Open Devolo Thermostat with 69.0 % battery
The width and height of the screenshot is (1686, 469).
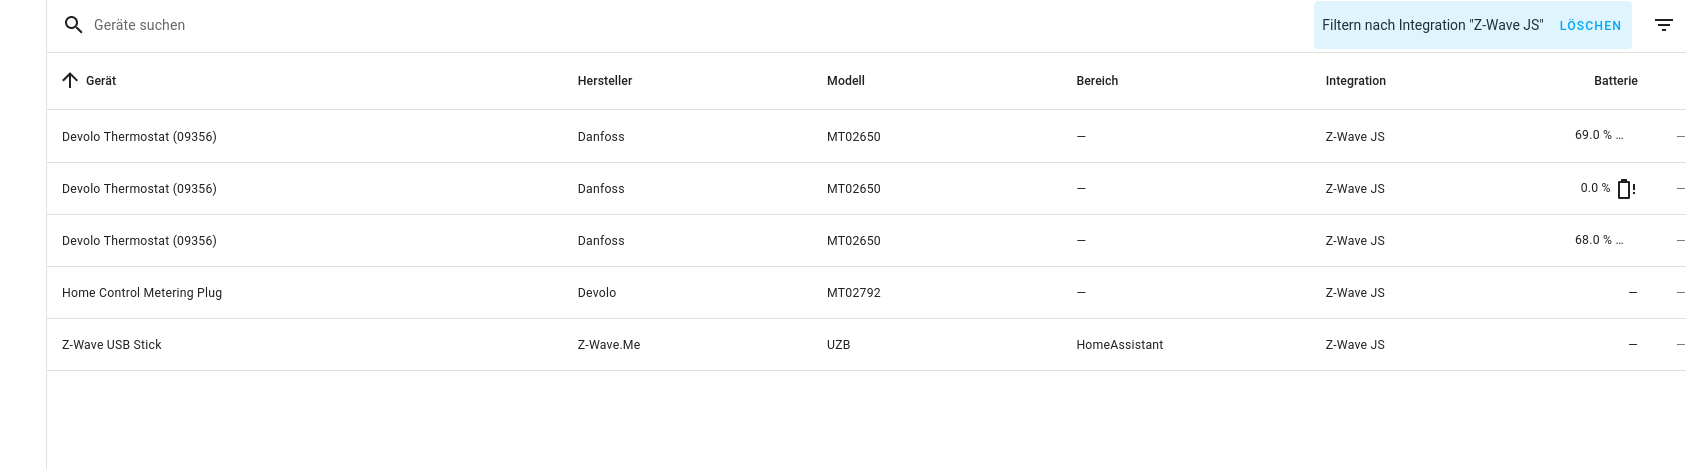coord(139,137)
